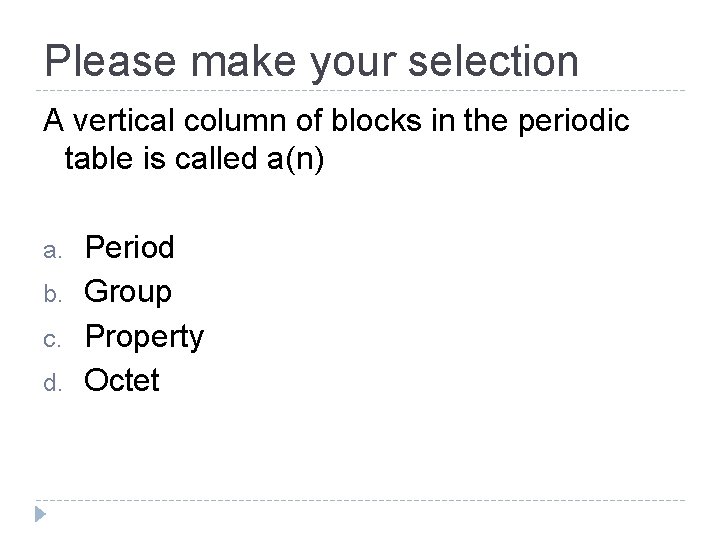Click the word 'periodic' in the question

coord(574,122)
